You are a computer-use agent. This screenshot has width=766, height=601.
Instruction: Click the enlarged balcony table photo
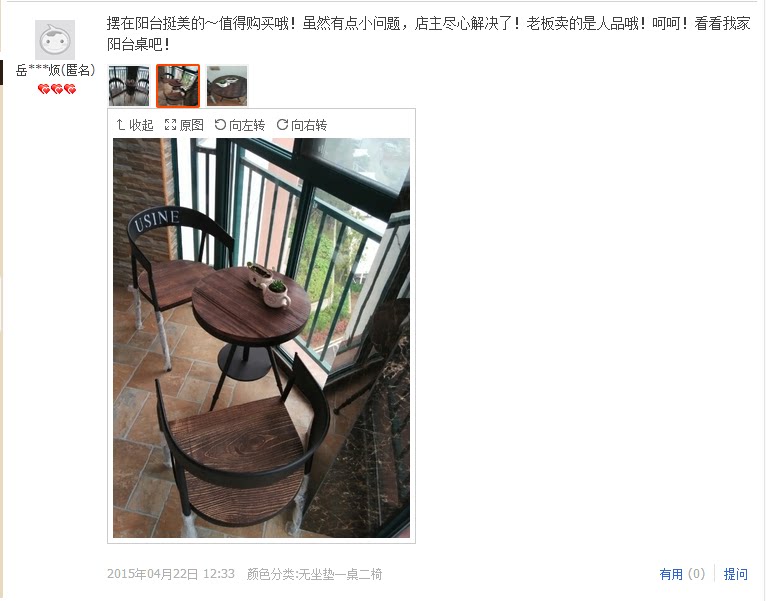(261, 338)
